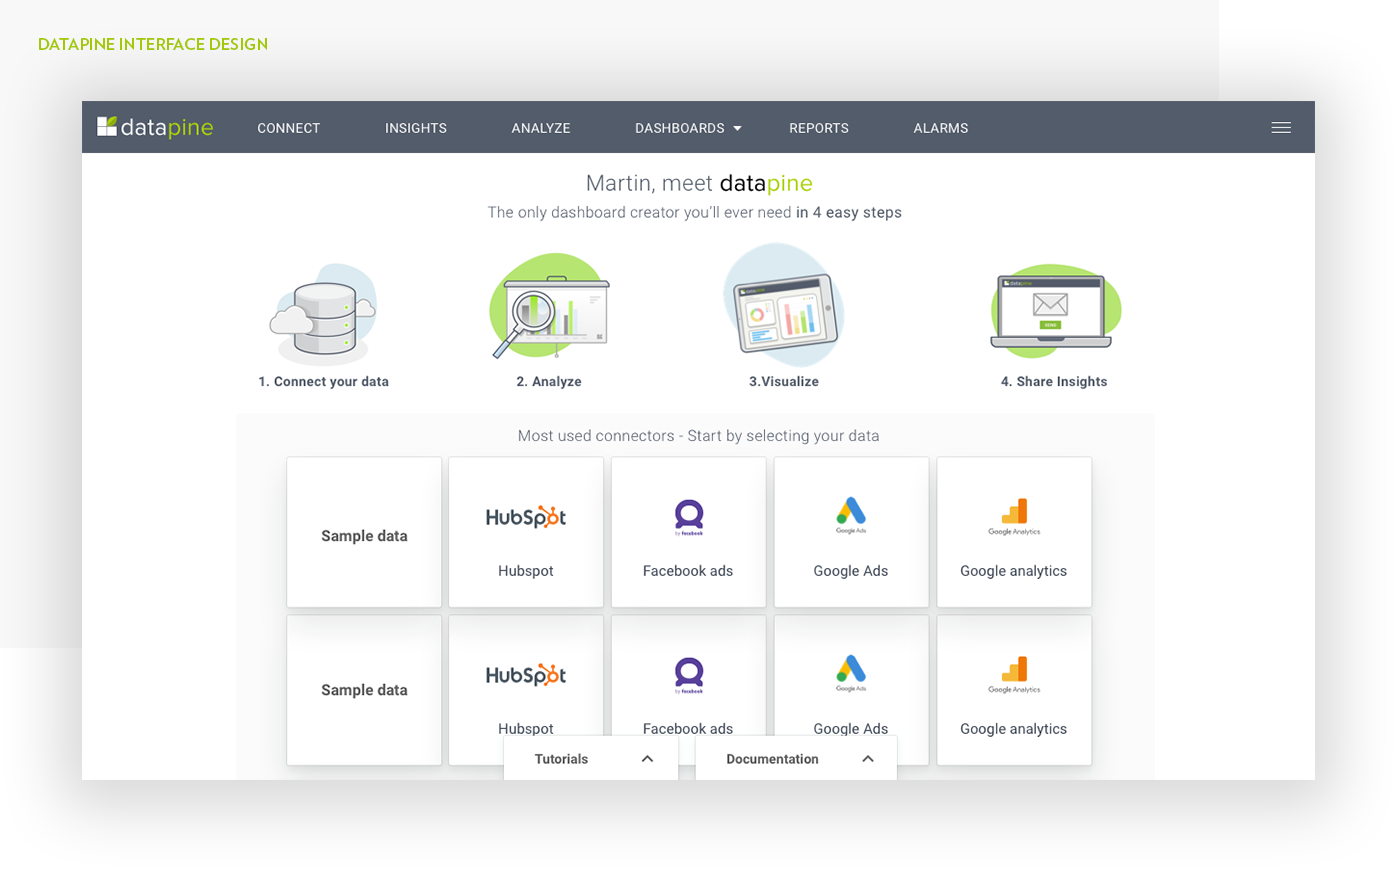Screen dimensions: 1400x876
Task: Click the Visualize tablet illustration
Action: pyautogui.click(x=784, y=306)
